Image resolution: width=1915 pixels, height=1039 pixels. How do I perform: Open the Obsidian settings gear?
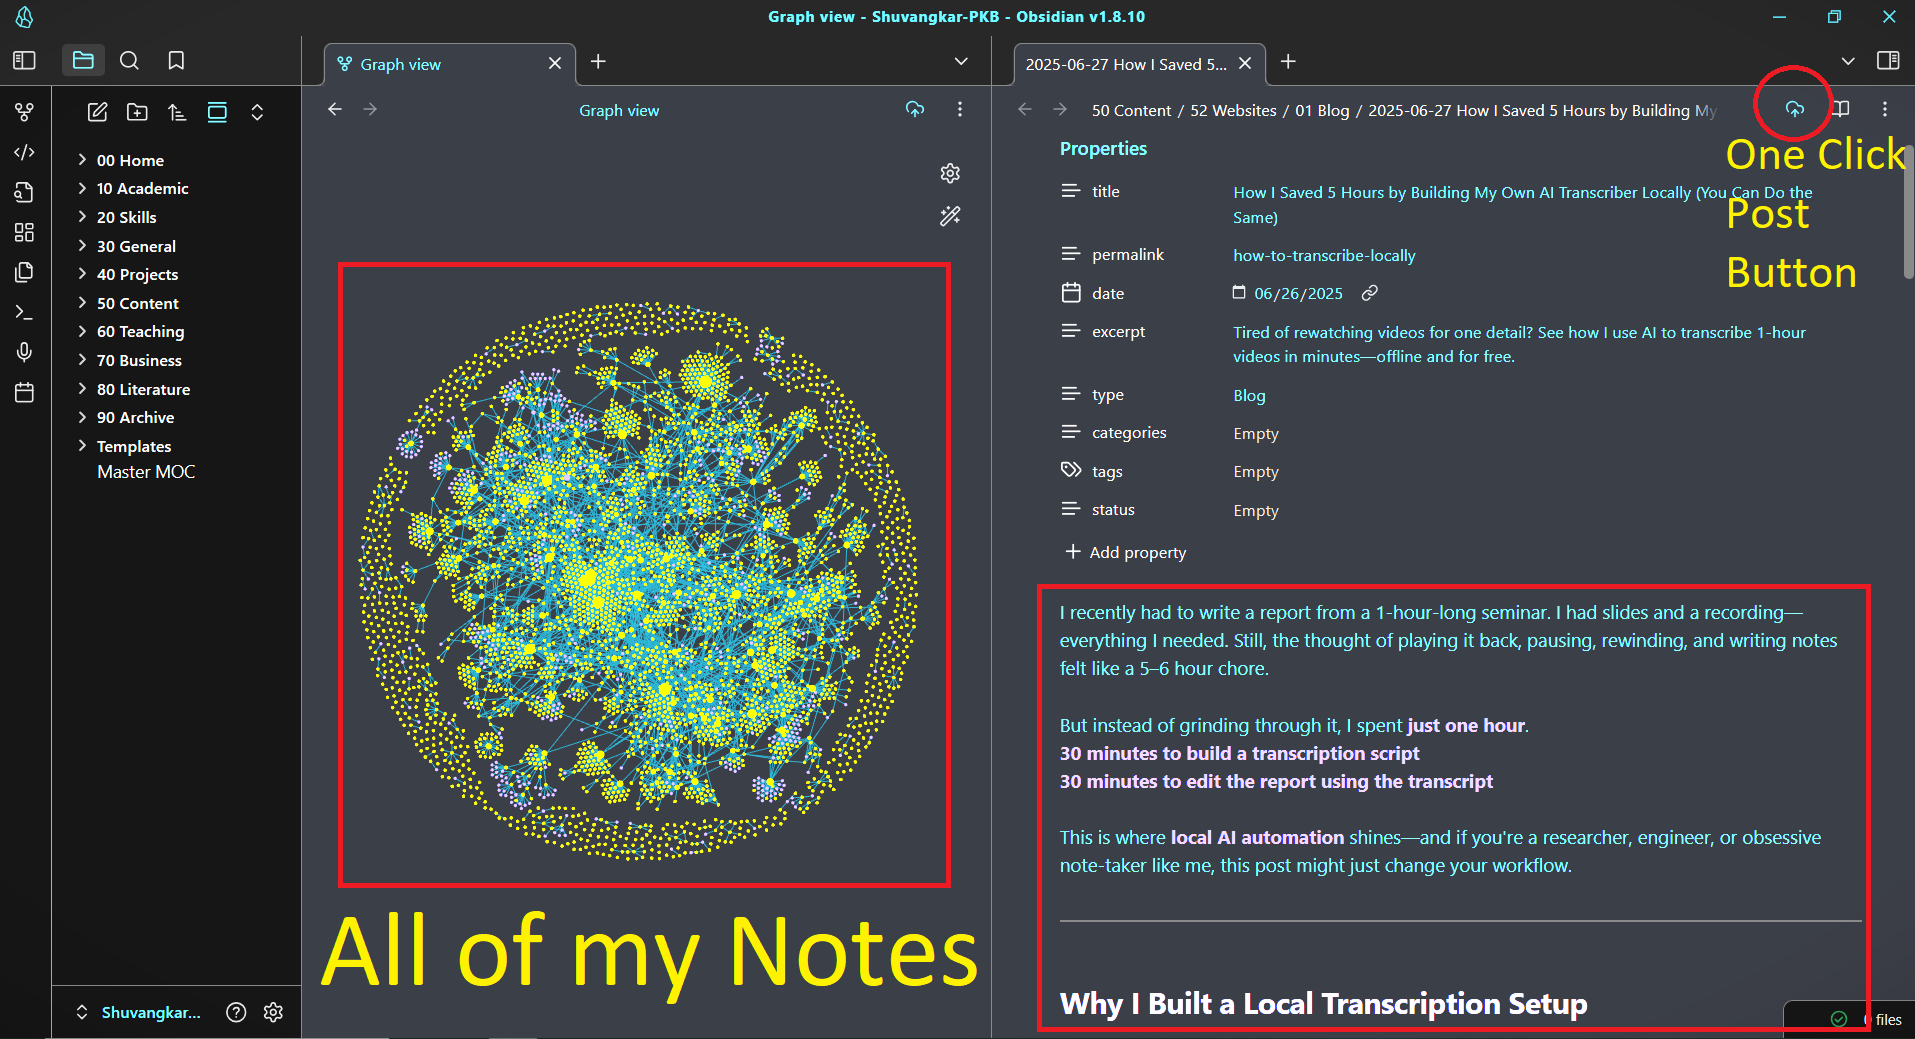(273, 1012)
